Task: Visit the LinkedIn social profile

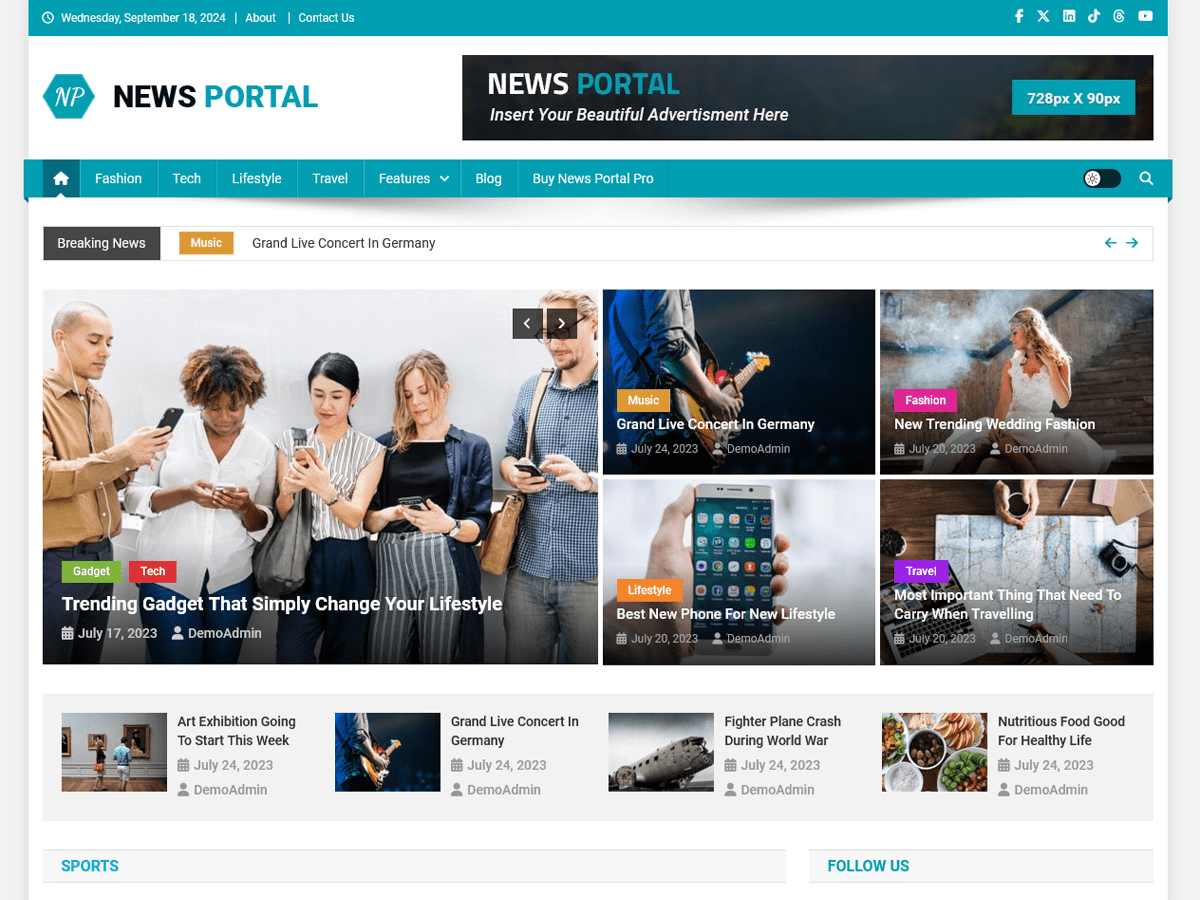Action: coord(1068,16)
